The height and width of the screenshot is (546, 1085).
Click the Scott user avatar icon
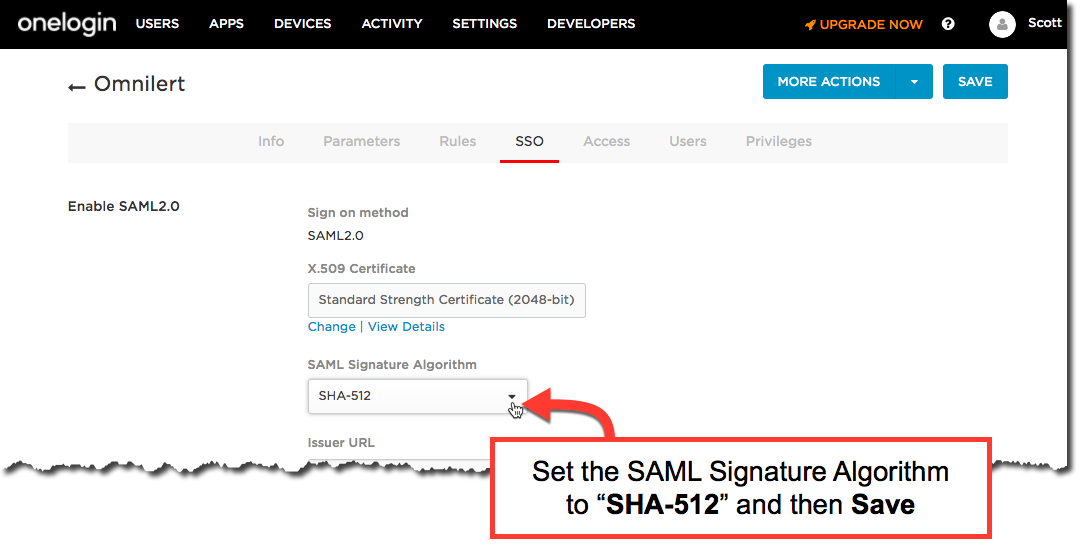click(1002, 24)
